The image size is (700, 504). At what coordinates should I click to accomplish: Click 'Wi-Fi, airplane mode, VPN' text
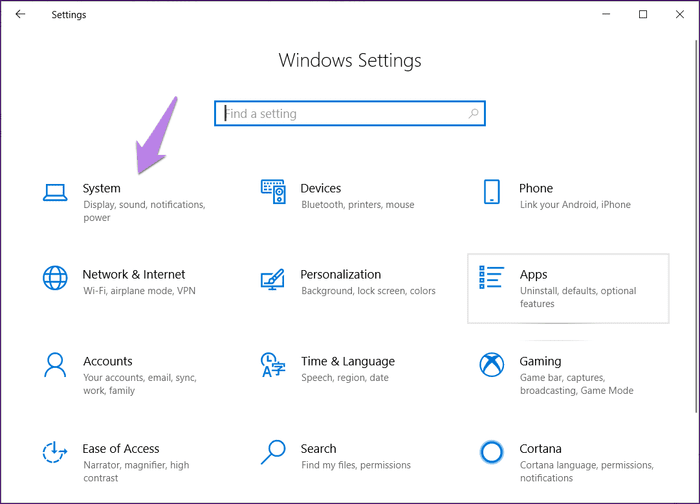point(139,291)
